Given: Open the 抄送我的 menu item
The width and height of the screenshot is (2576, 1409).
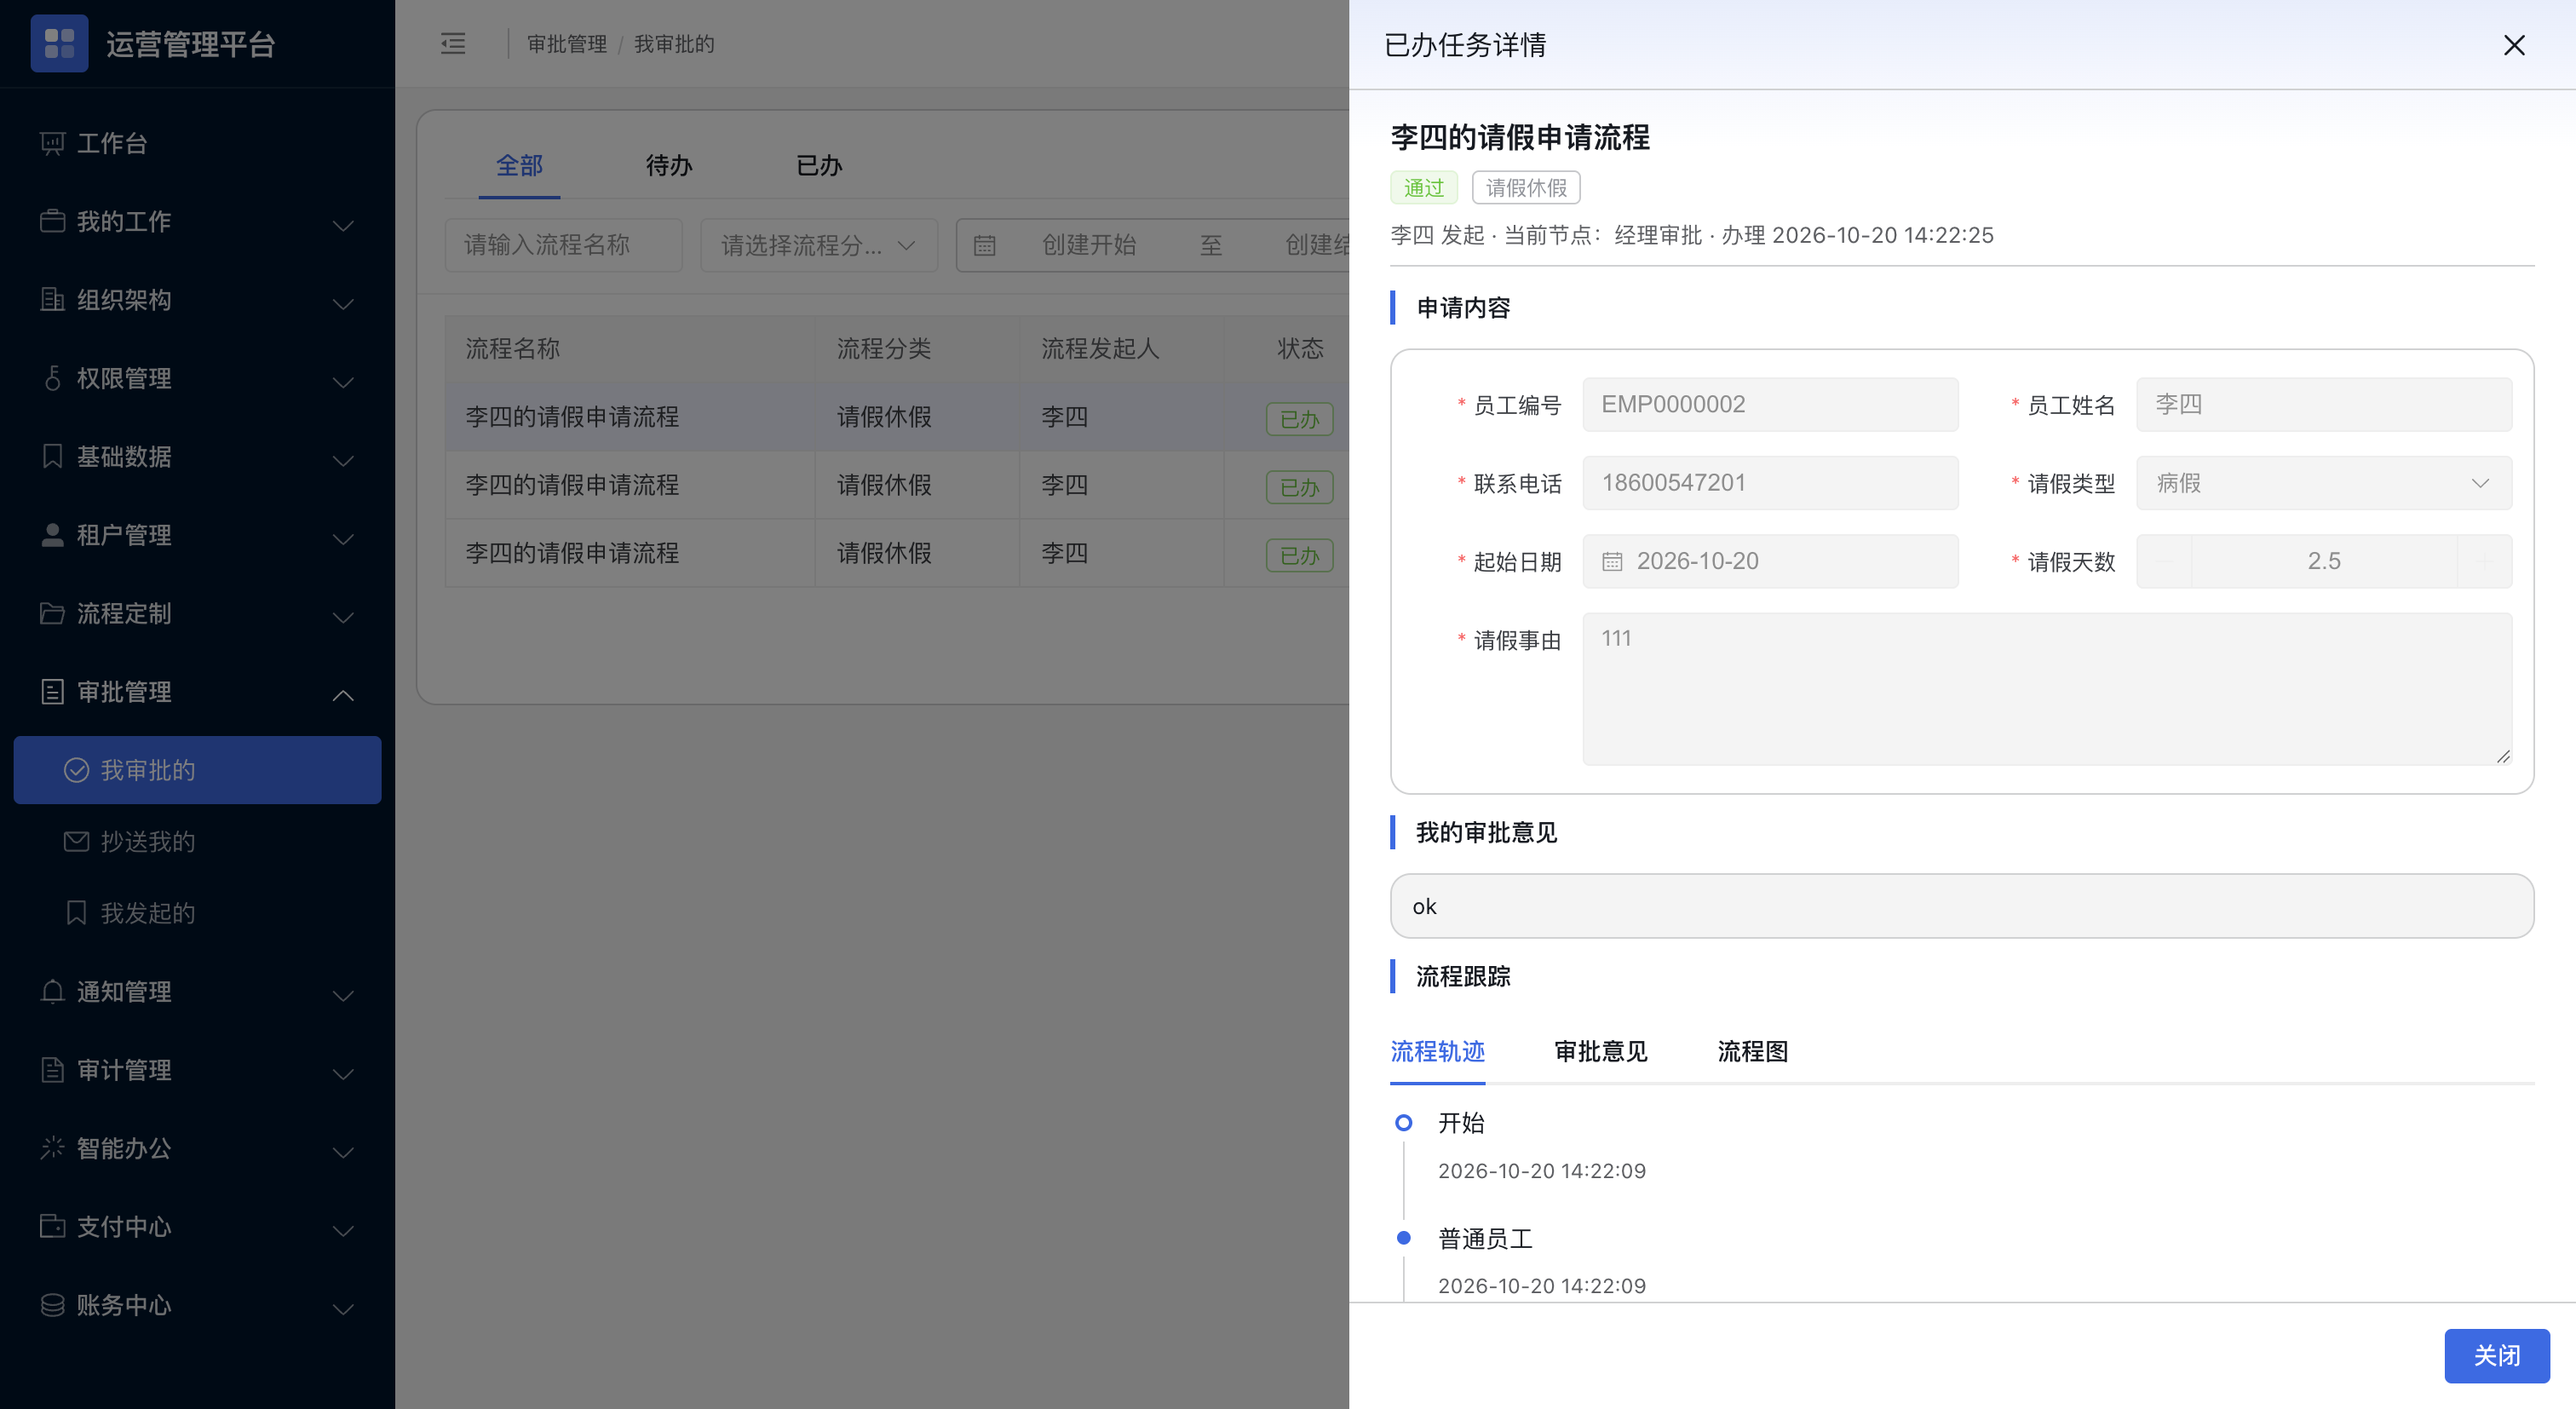Looking at the screenshot, I should click(x=197, y=841).
